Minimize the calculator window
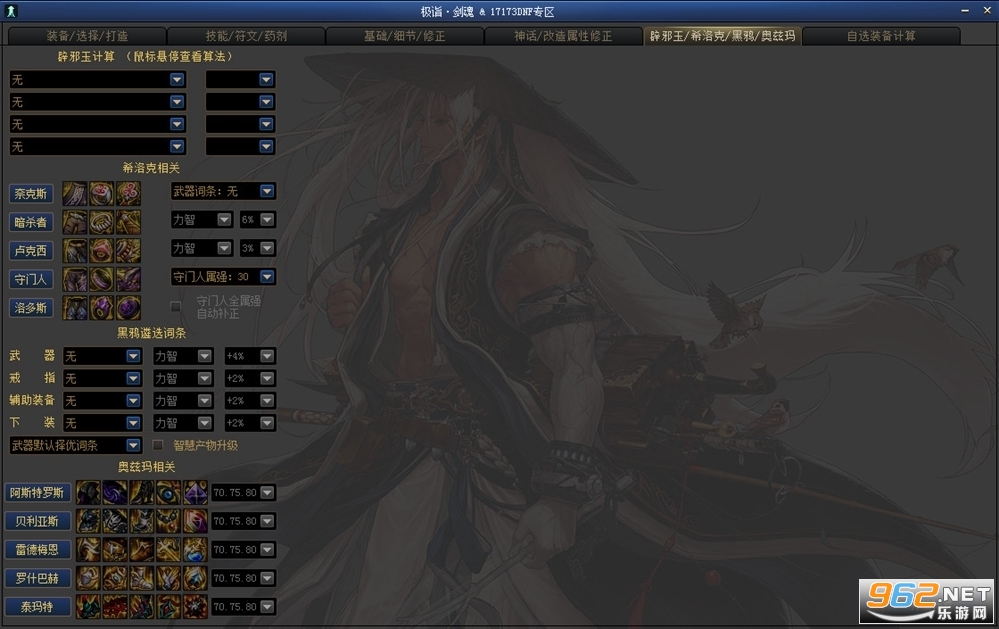The height and width of the screenshot is (629, 999). click(966, 11)
